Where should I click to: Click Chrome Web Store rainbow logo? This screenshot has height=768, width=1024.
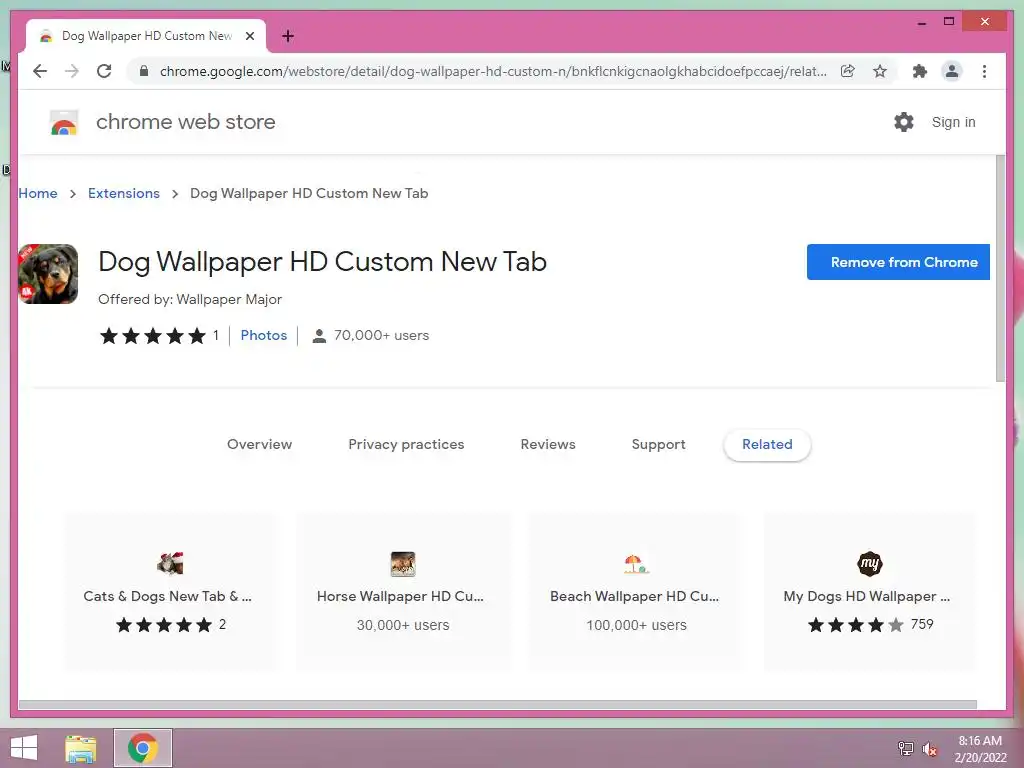point(64,122)
